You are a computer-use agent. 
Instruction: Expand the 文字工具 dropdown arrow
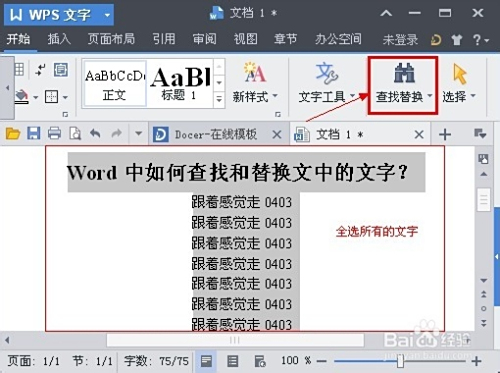(x=352, y=96)
